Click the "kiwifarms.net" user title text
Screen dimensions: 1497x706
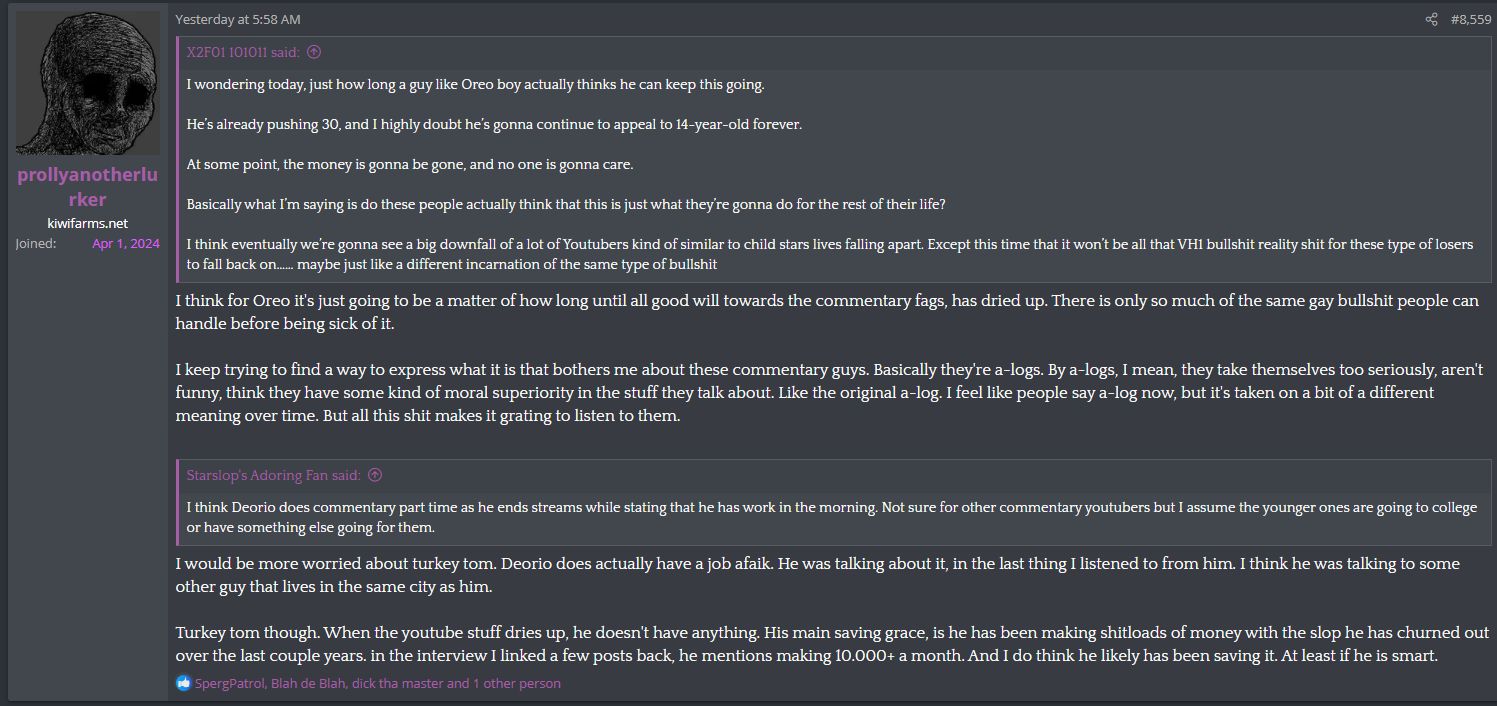tap(88, 223)
